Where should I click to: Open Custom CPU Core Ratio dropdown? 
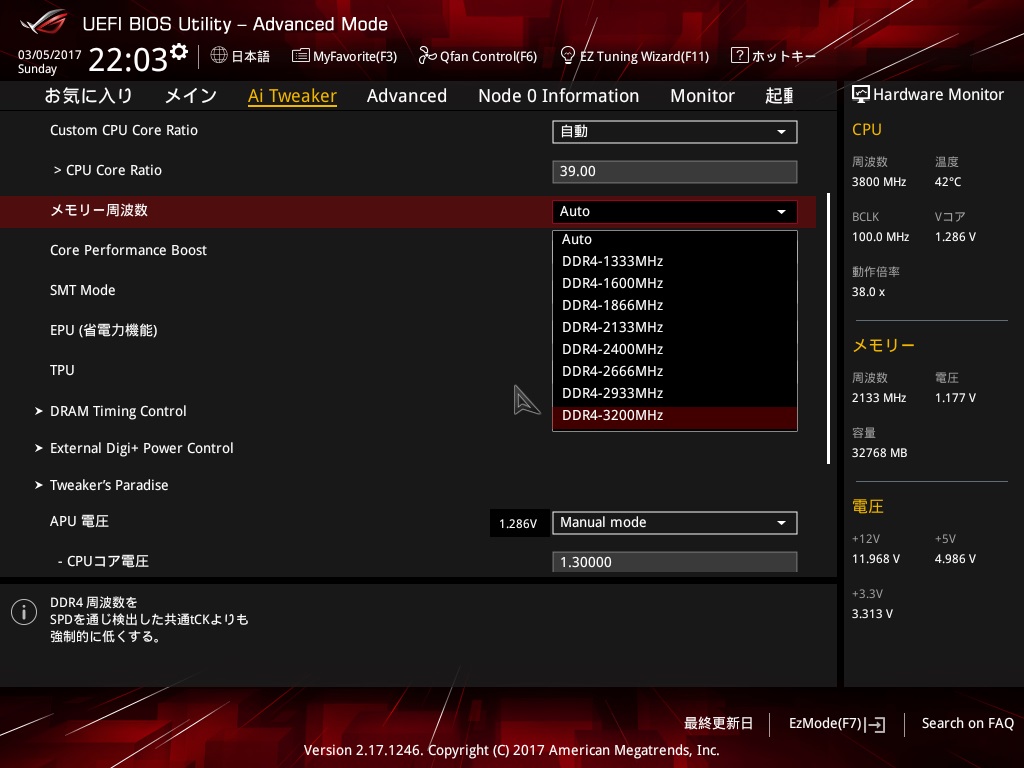675,132
